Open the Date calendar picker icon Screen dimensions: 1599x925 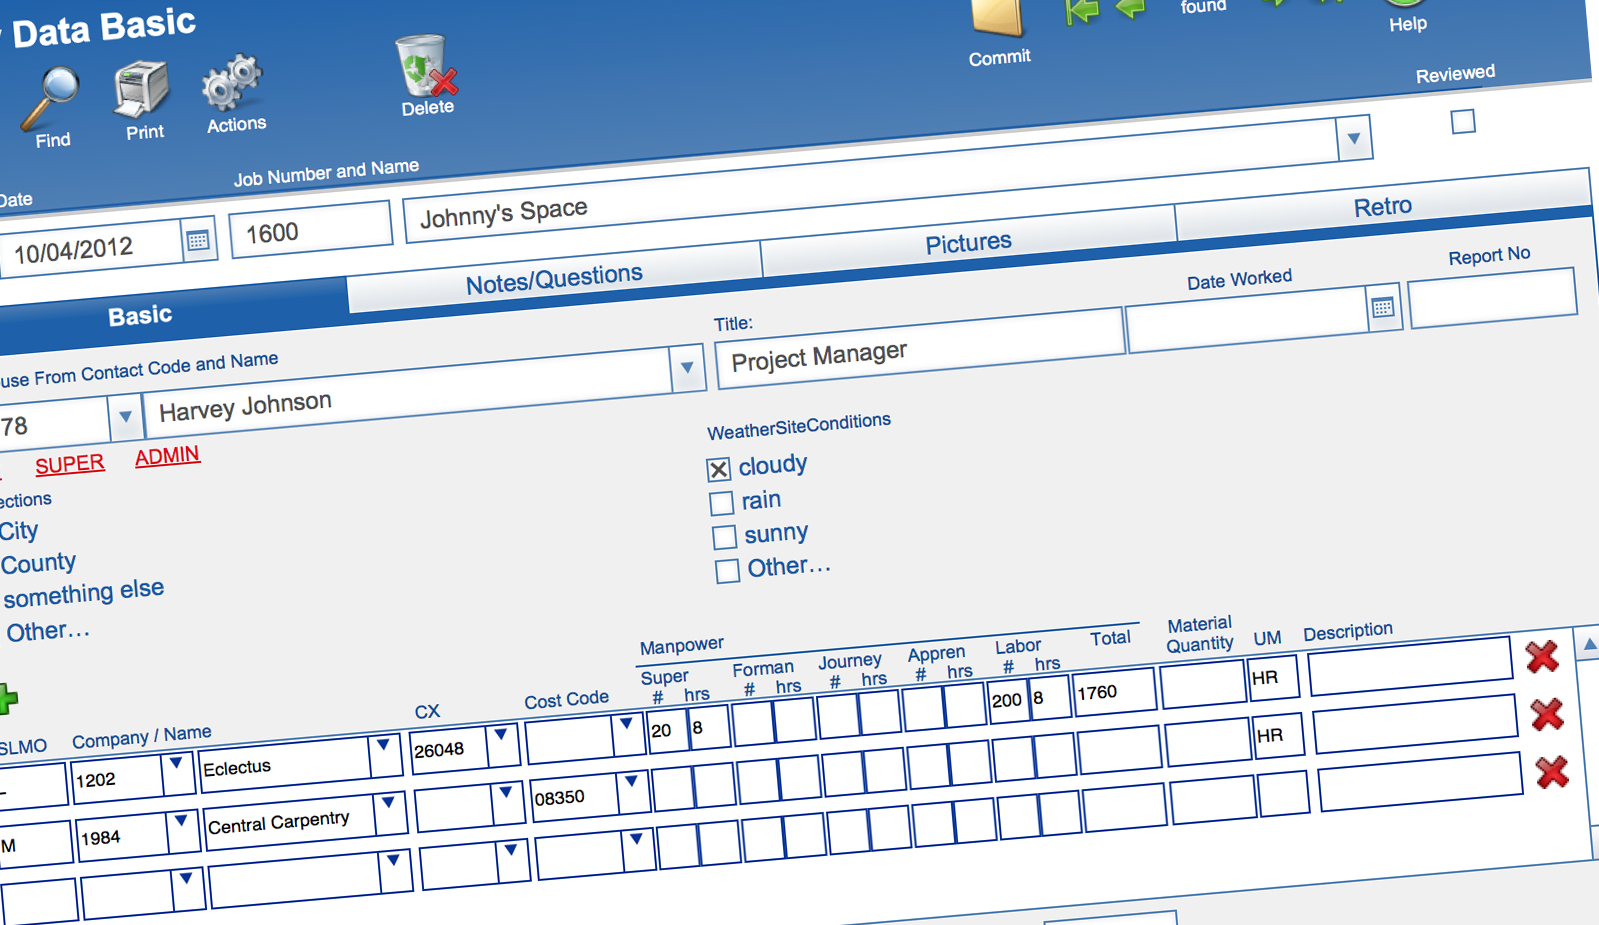coord(198,241)
